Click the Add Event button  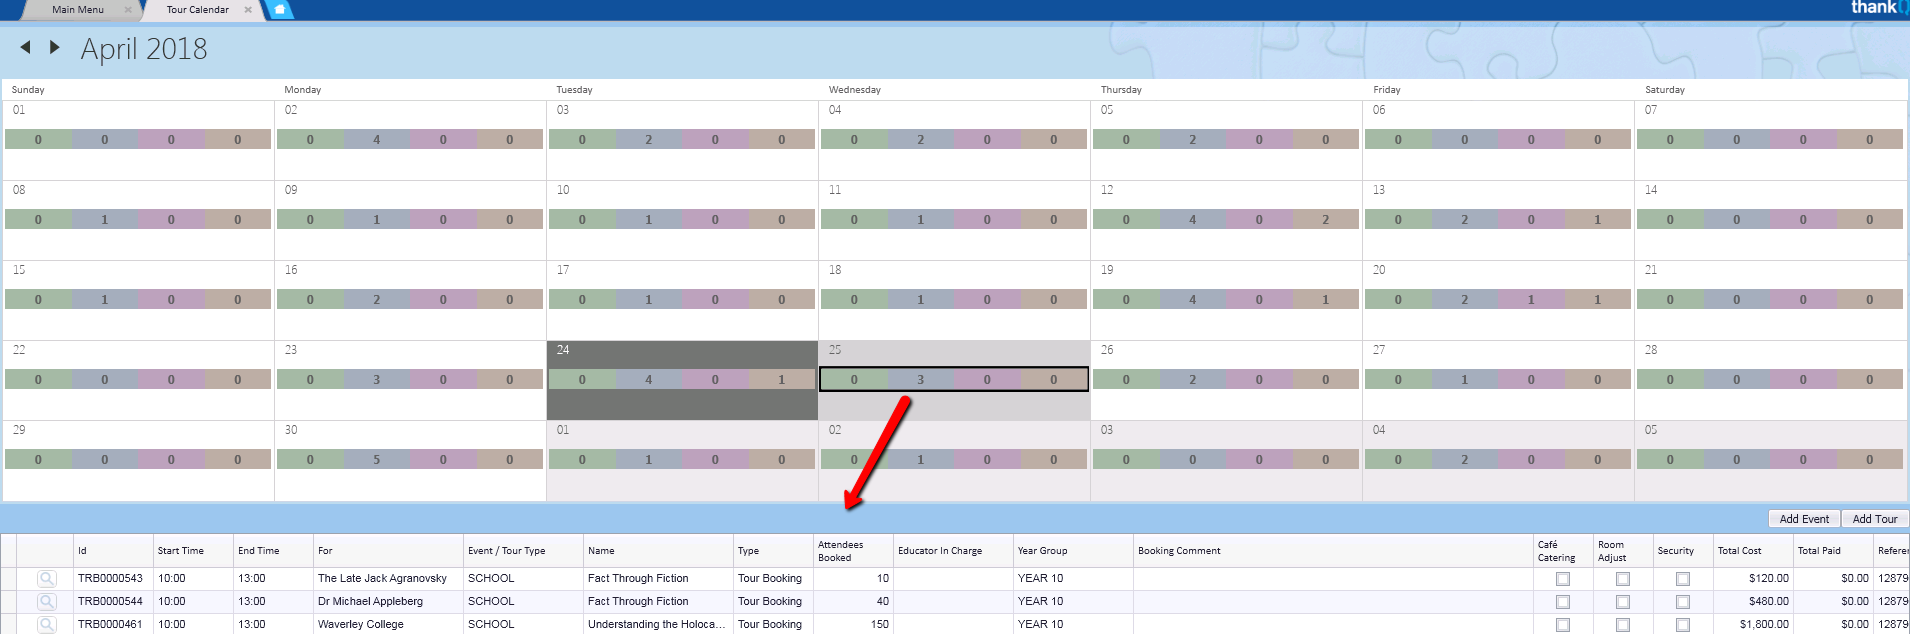tap(1804, 519)
